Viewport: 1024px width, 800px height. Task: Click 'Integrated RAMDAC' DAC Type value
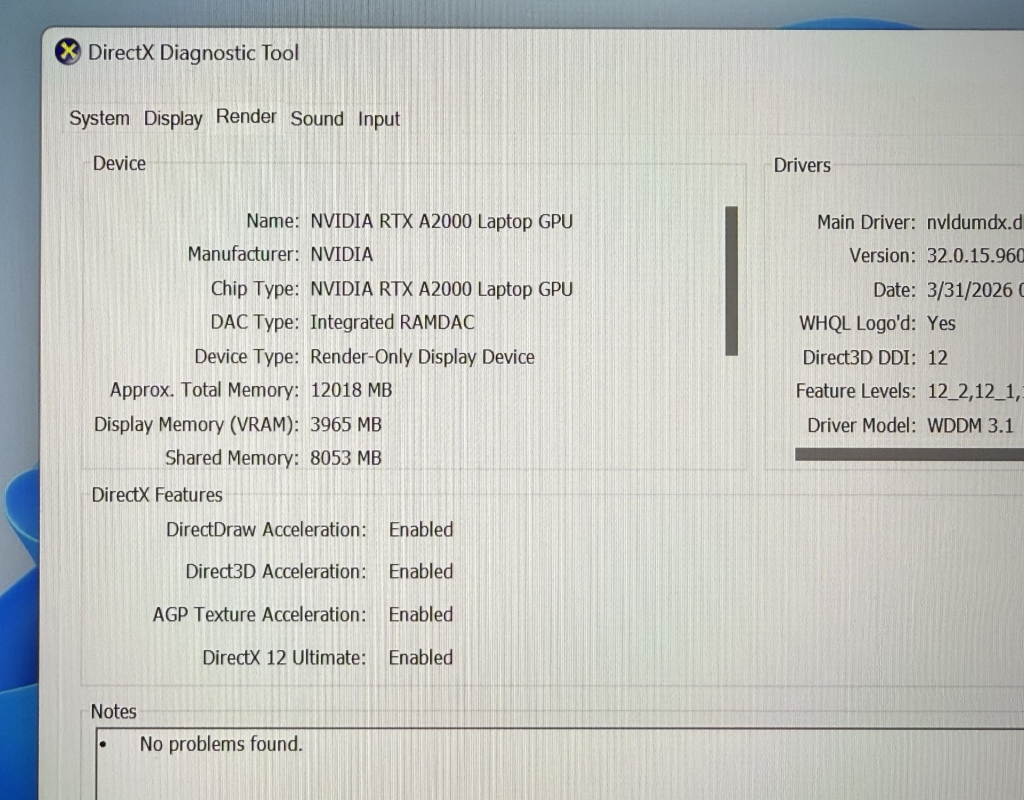click(x=392, y=322)
